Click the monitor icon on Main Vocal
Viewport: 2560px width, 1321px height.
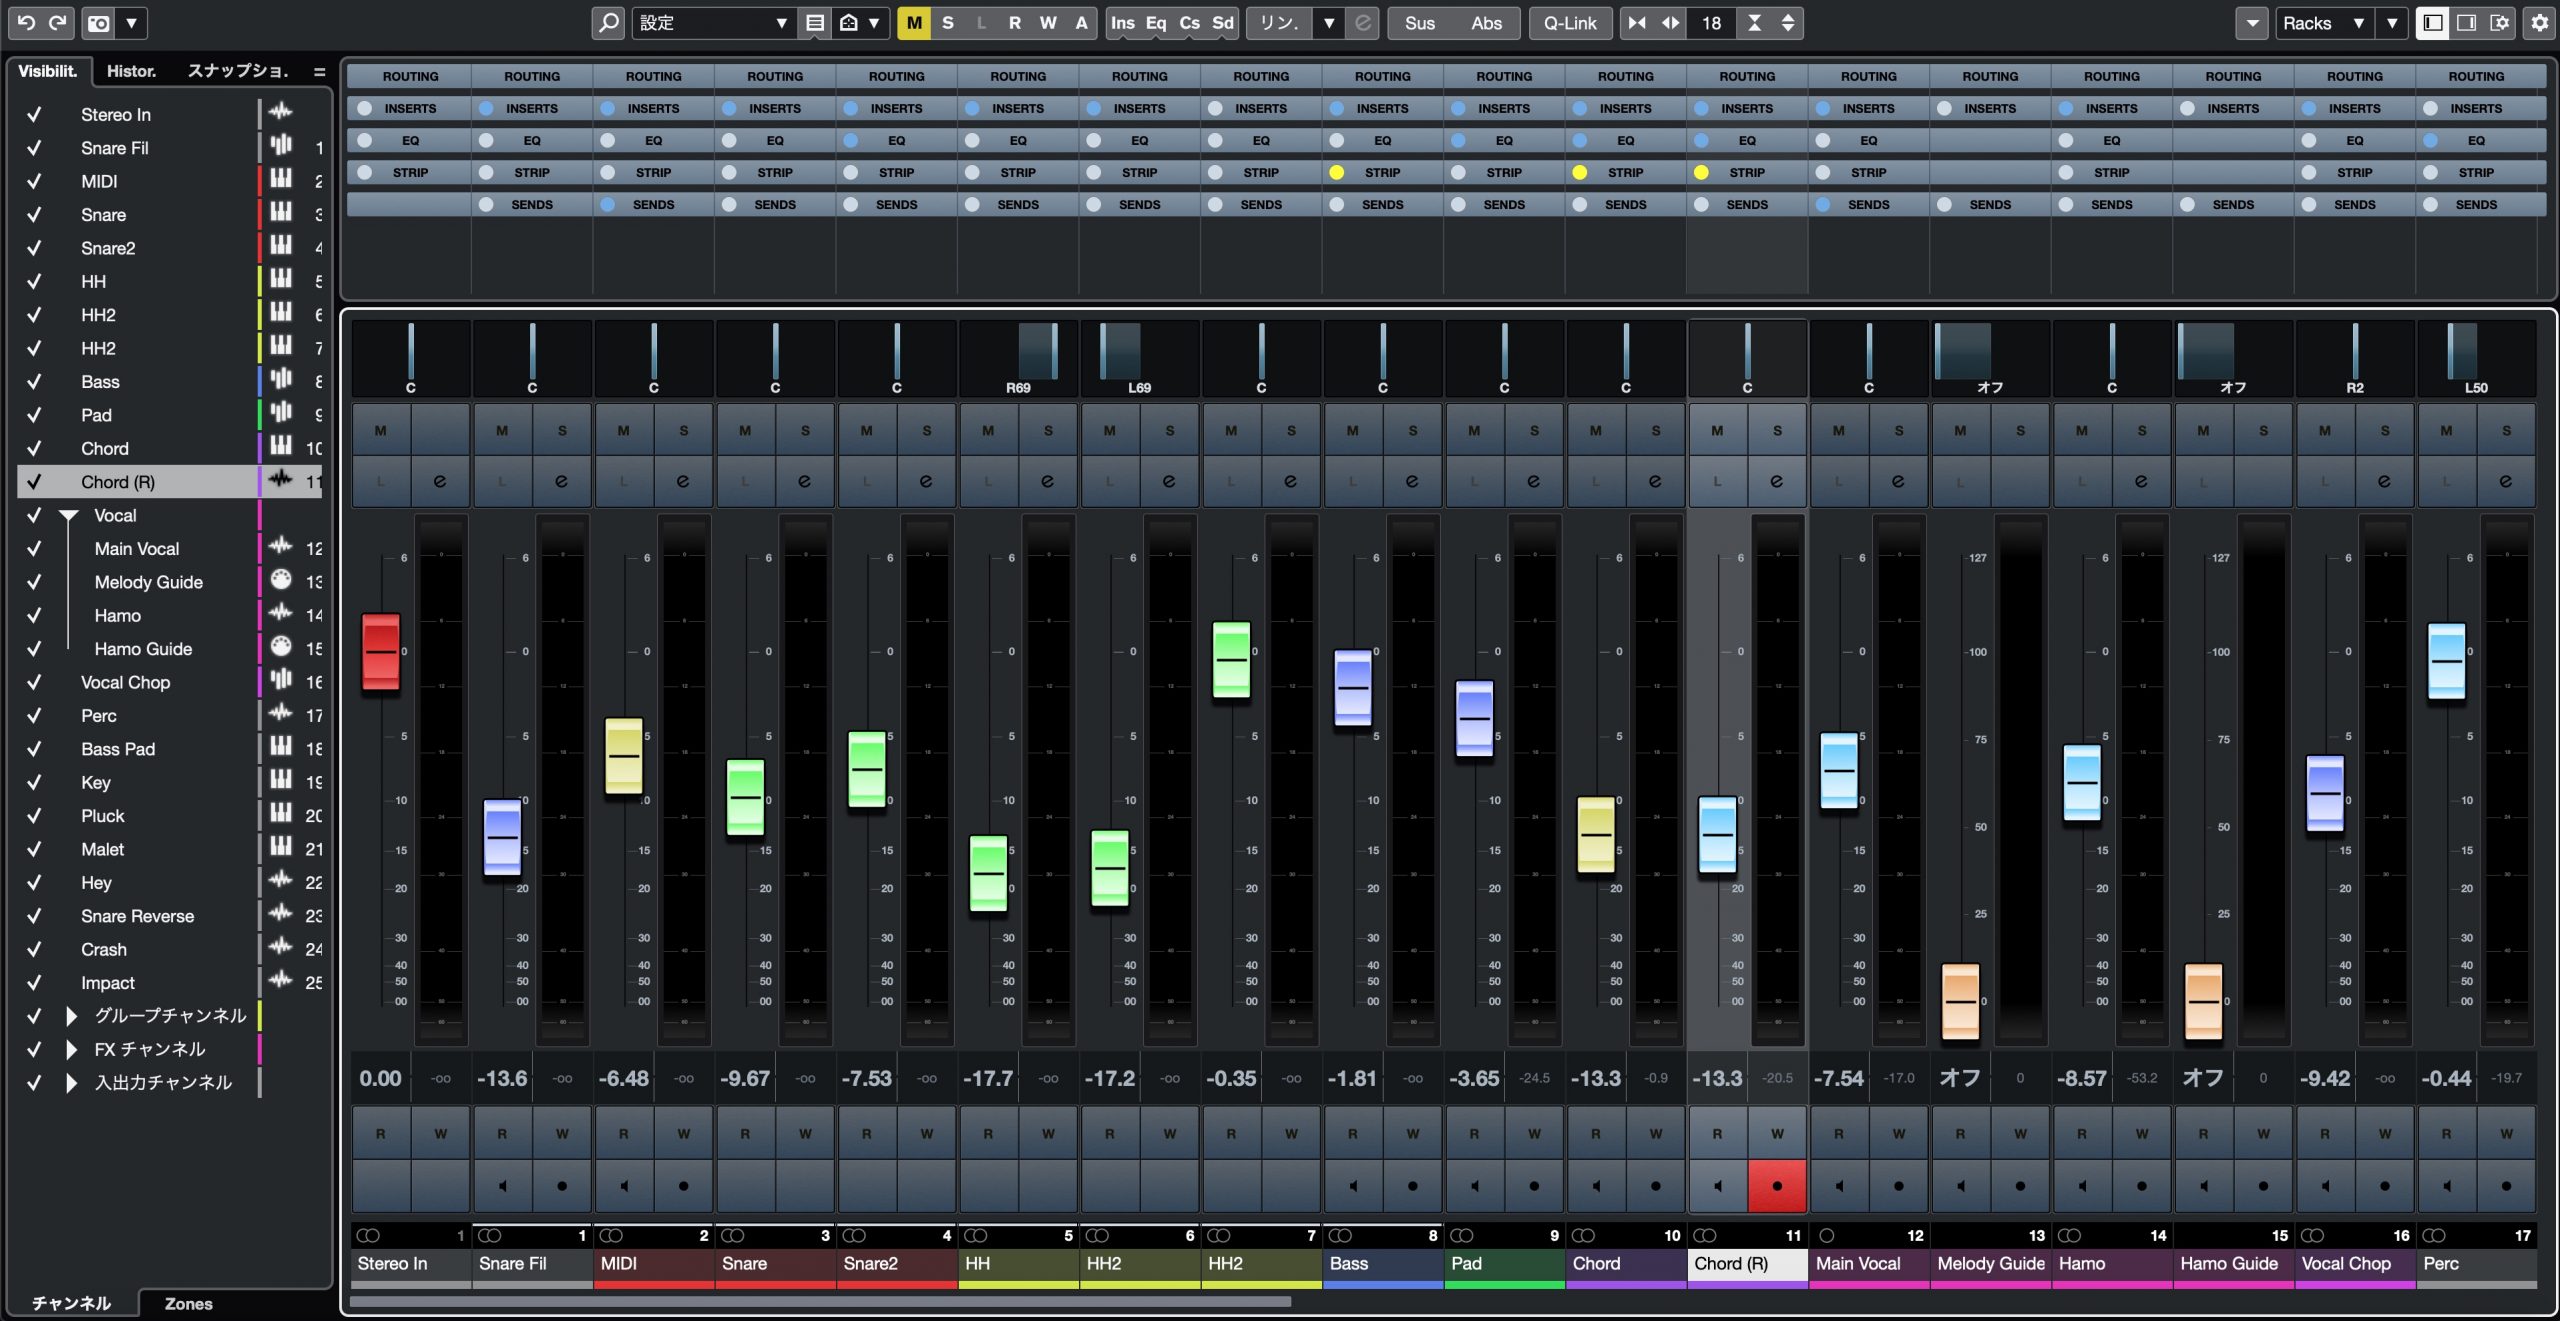coord(1839,1186)
